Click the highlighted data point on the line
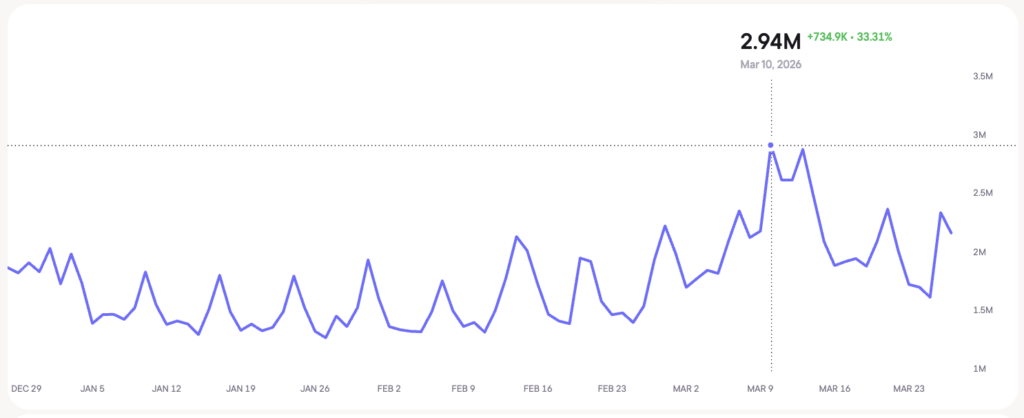This screenshot has height=418, width=1024. 771,146
